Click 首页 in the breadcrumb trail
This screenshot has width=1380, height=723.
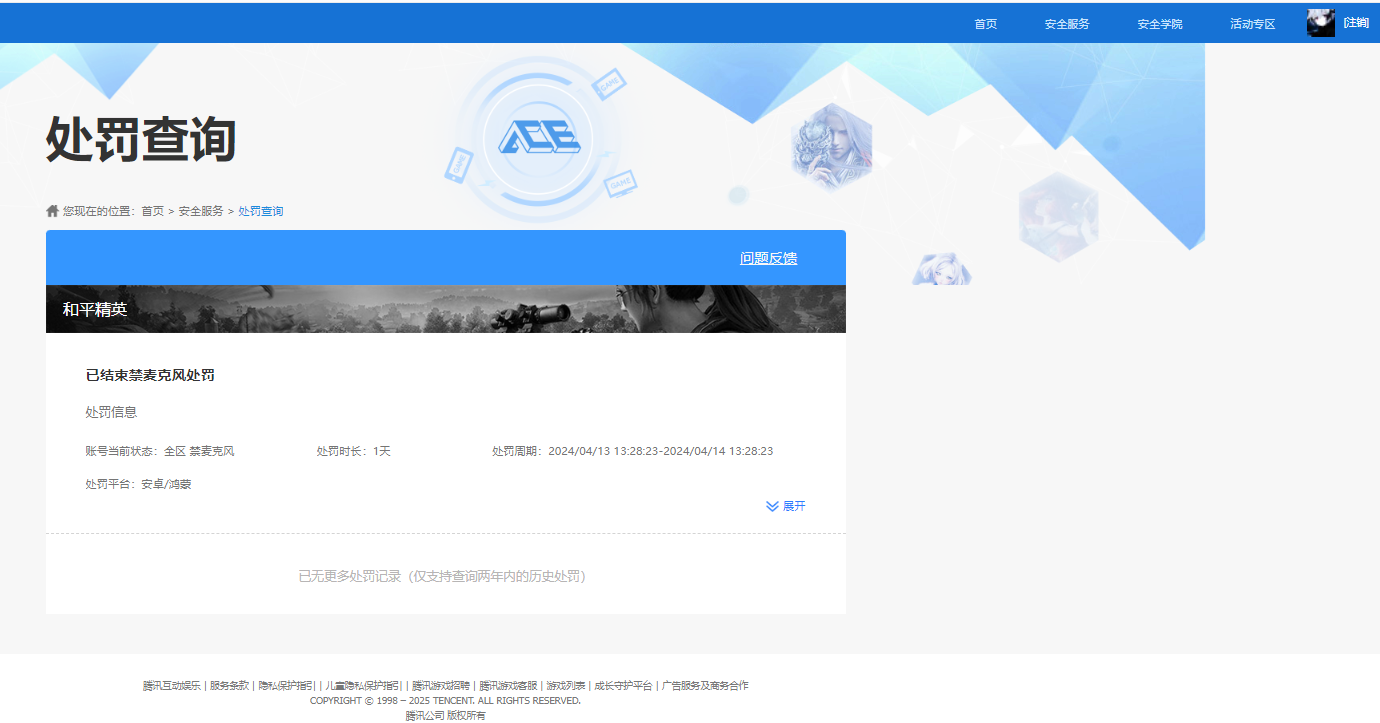point(152,211)
